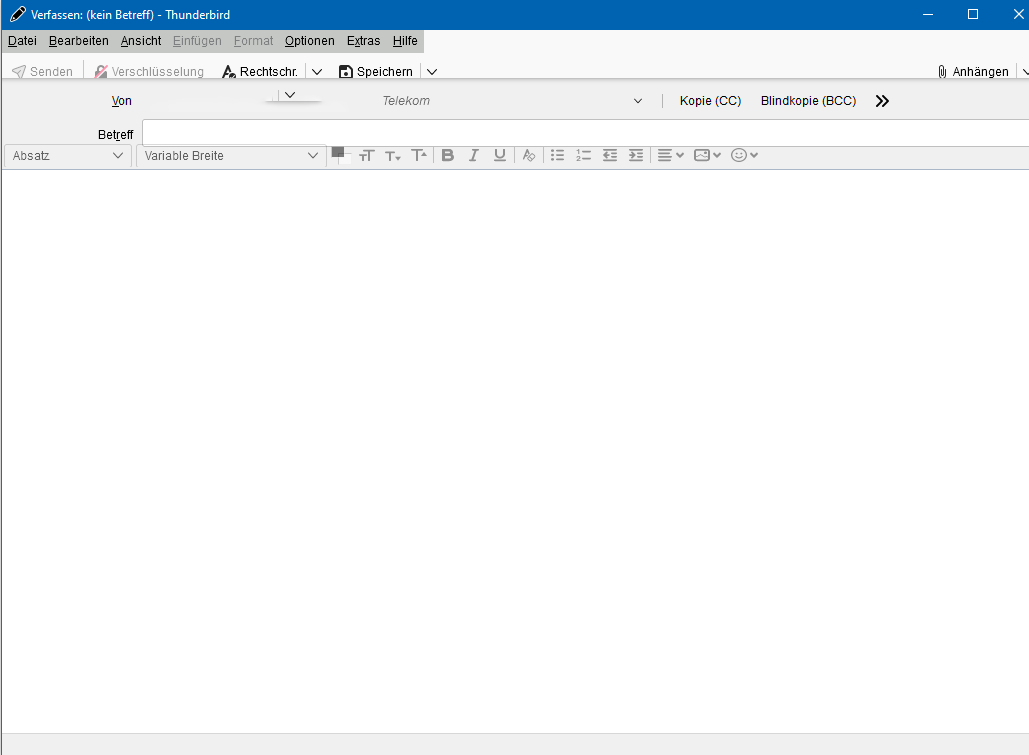Expand the Absatz paragraph style dropdown
The height and width of the screenshot is (755, 1029).
[x=68, y=156]
